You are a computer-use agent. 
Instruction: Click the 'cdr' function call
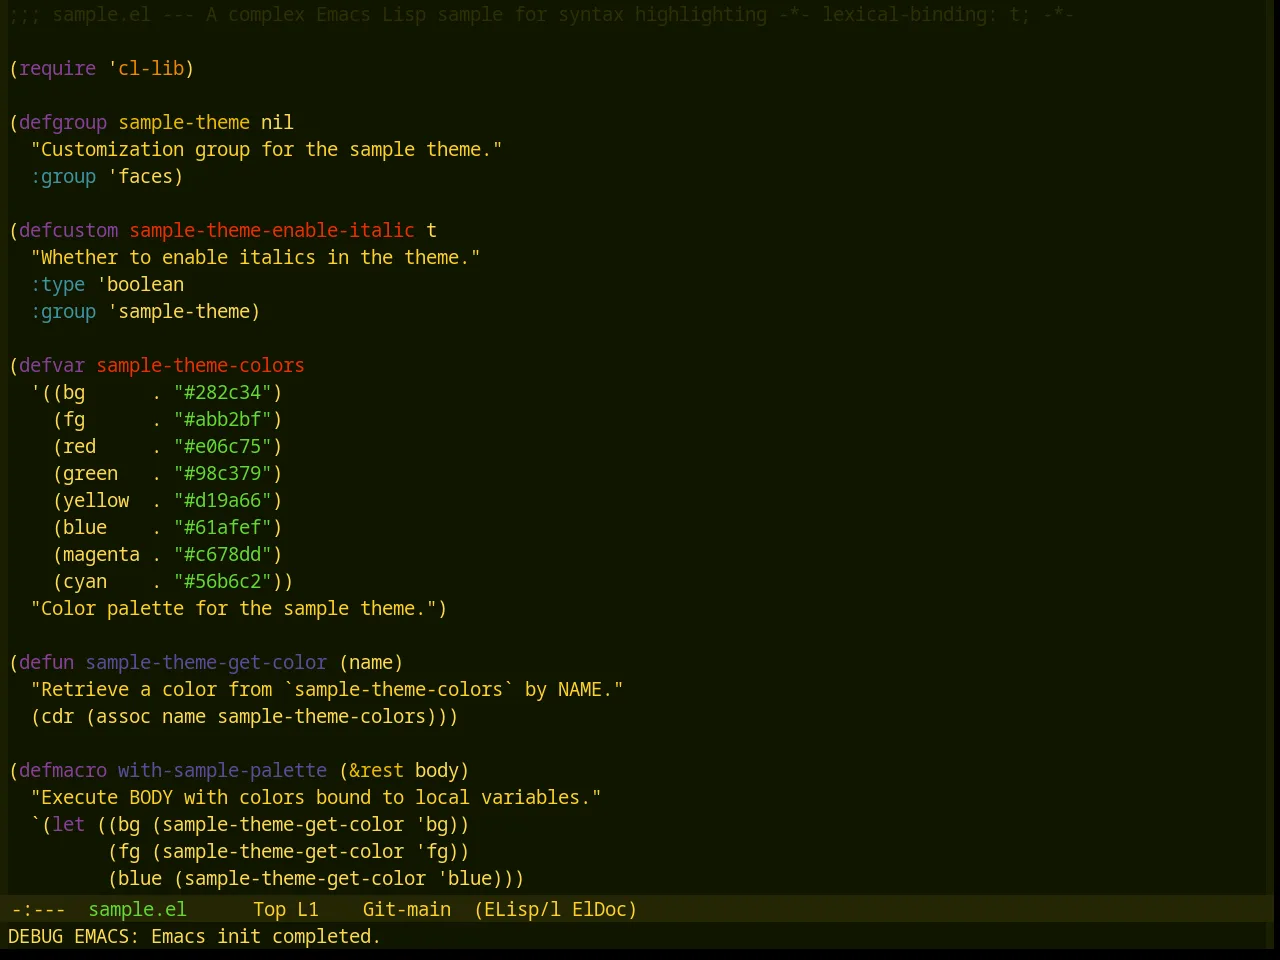point(58,716)
